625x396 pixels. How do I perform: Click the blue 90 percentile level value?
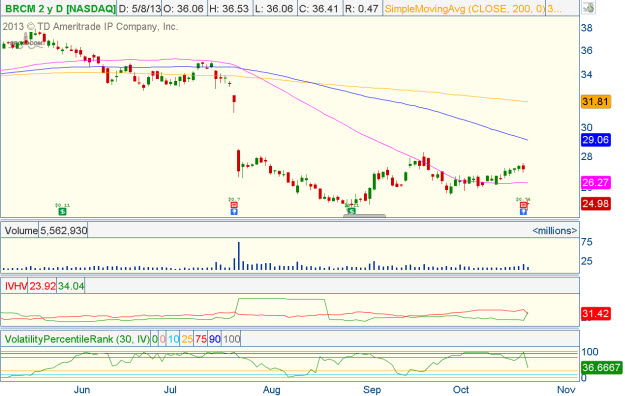tap(215, 339)
